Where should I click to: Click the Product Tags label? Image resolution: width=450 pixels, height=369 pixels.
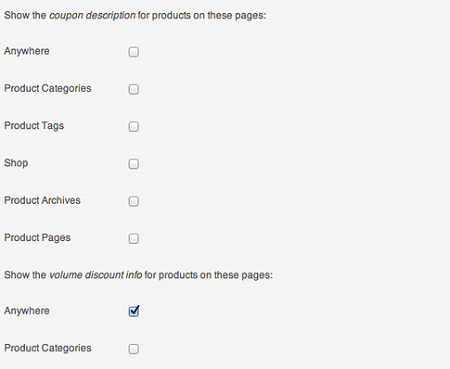(x=34, y=126)
